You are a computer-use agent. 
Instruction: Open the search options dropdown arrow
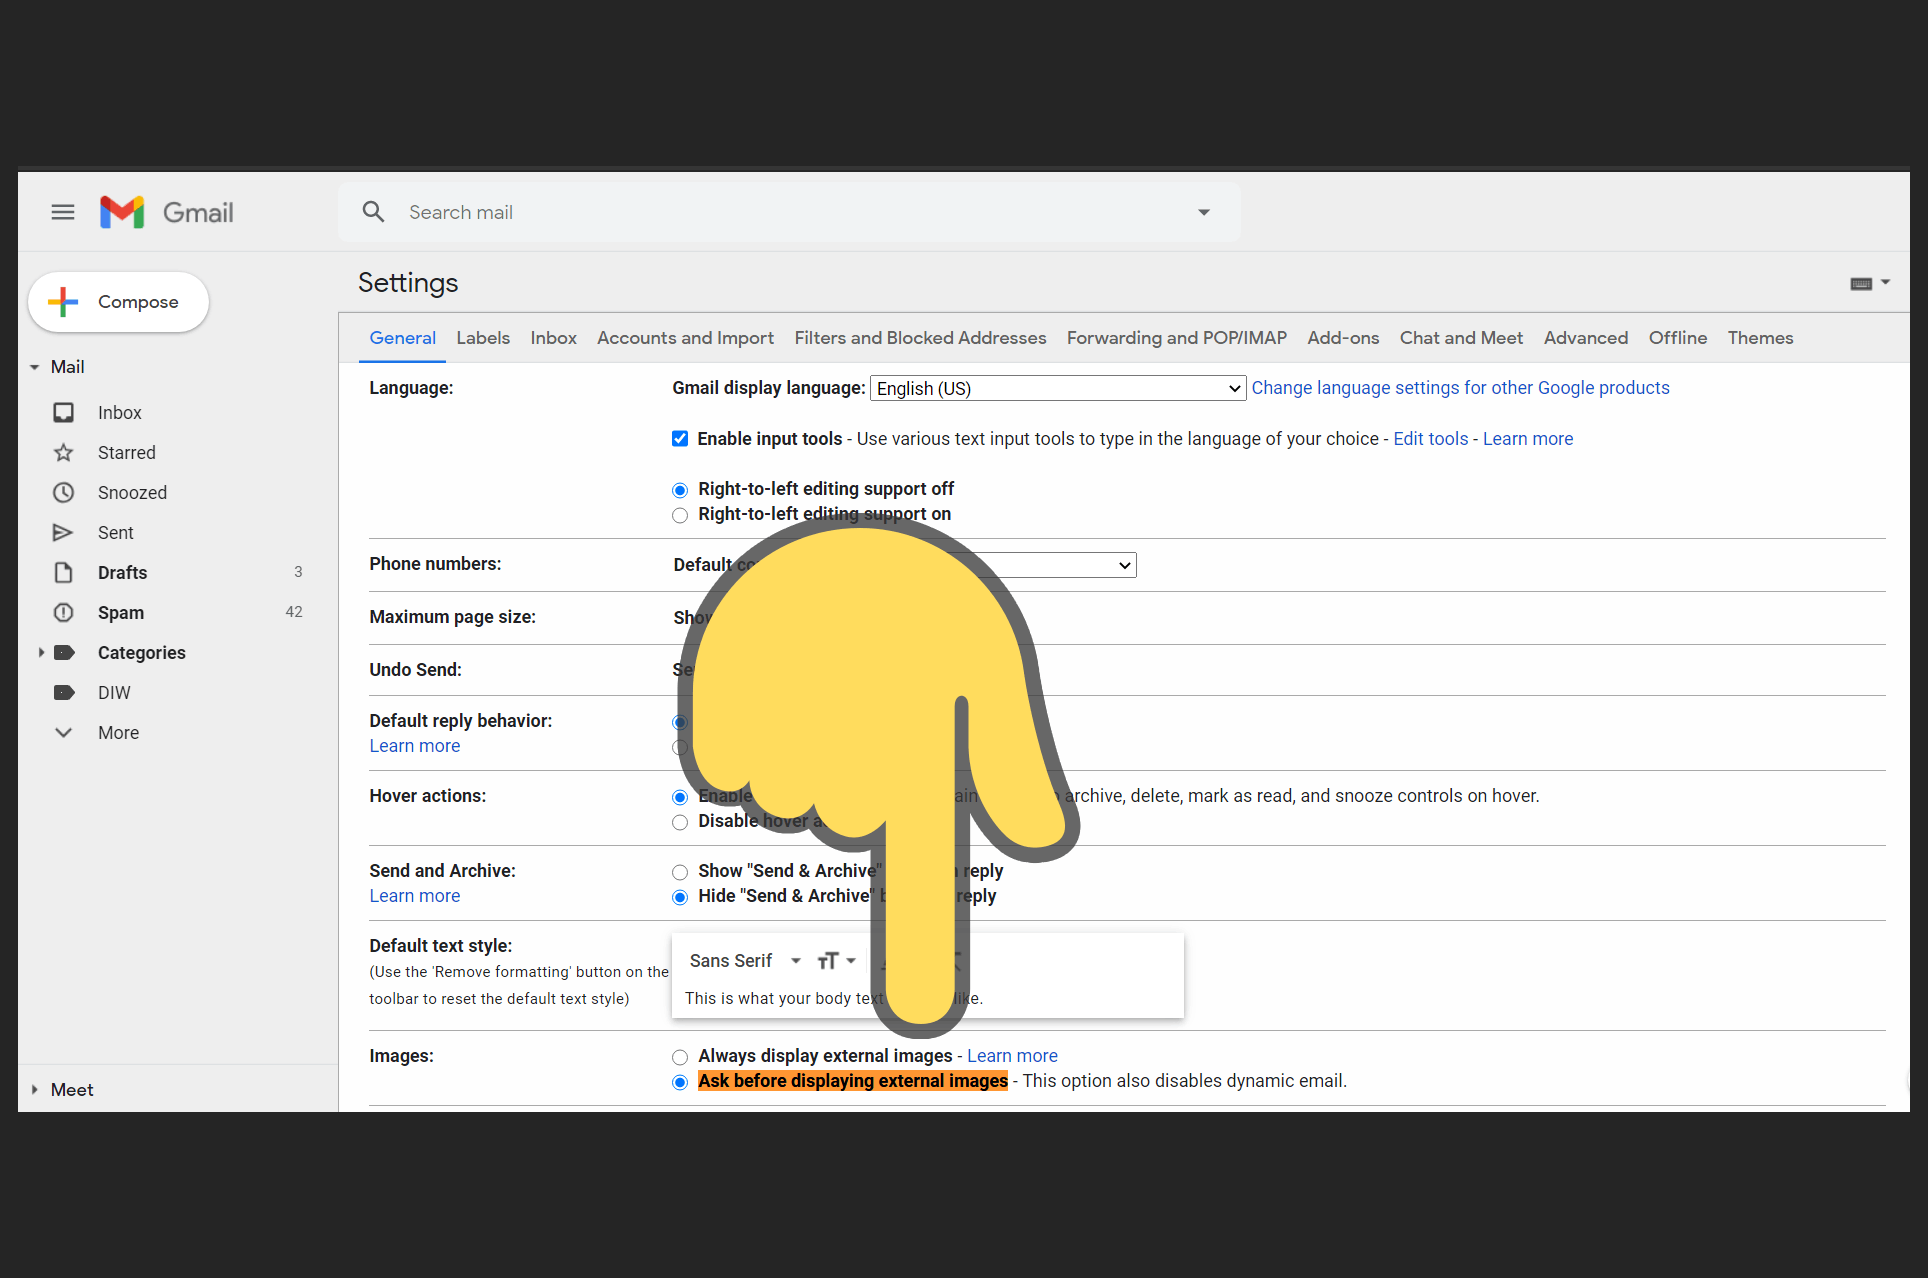[x=1204, y=212]
